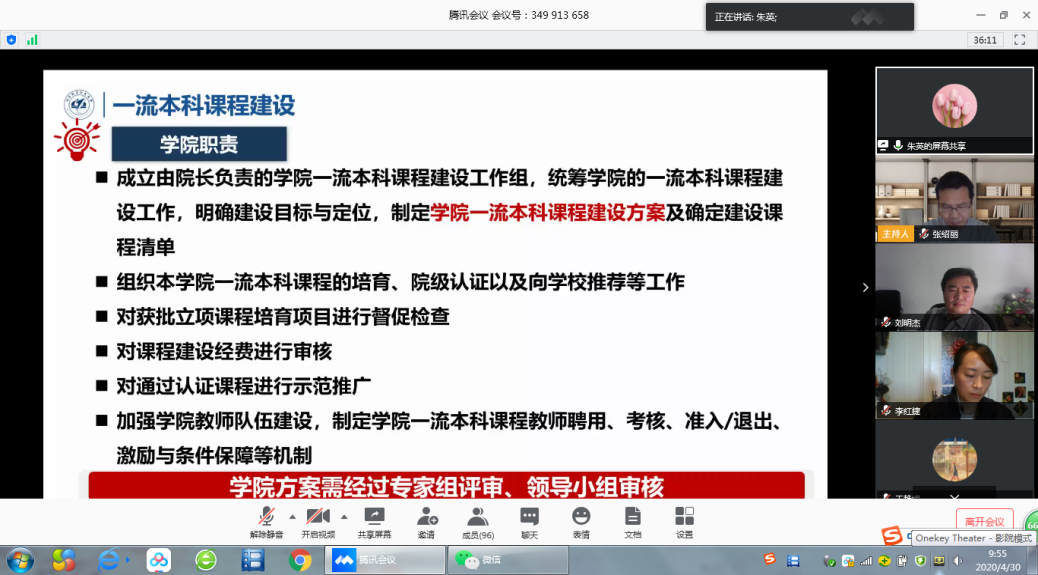Open the members list (成员 96)
This screenshot has width=1038, height=575.
478,521
